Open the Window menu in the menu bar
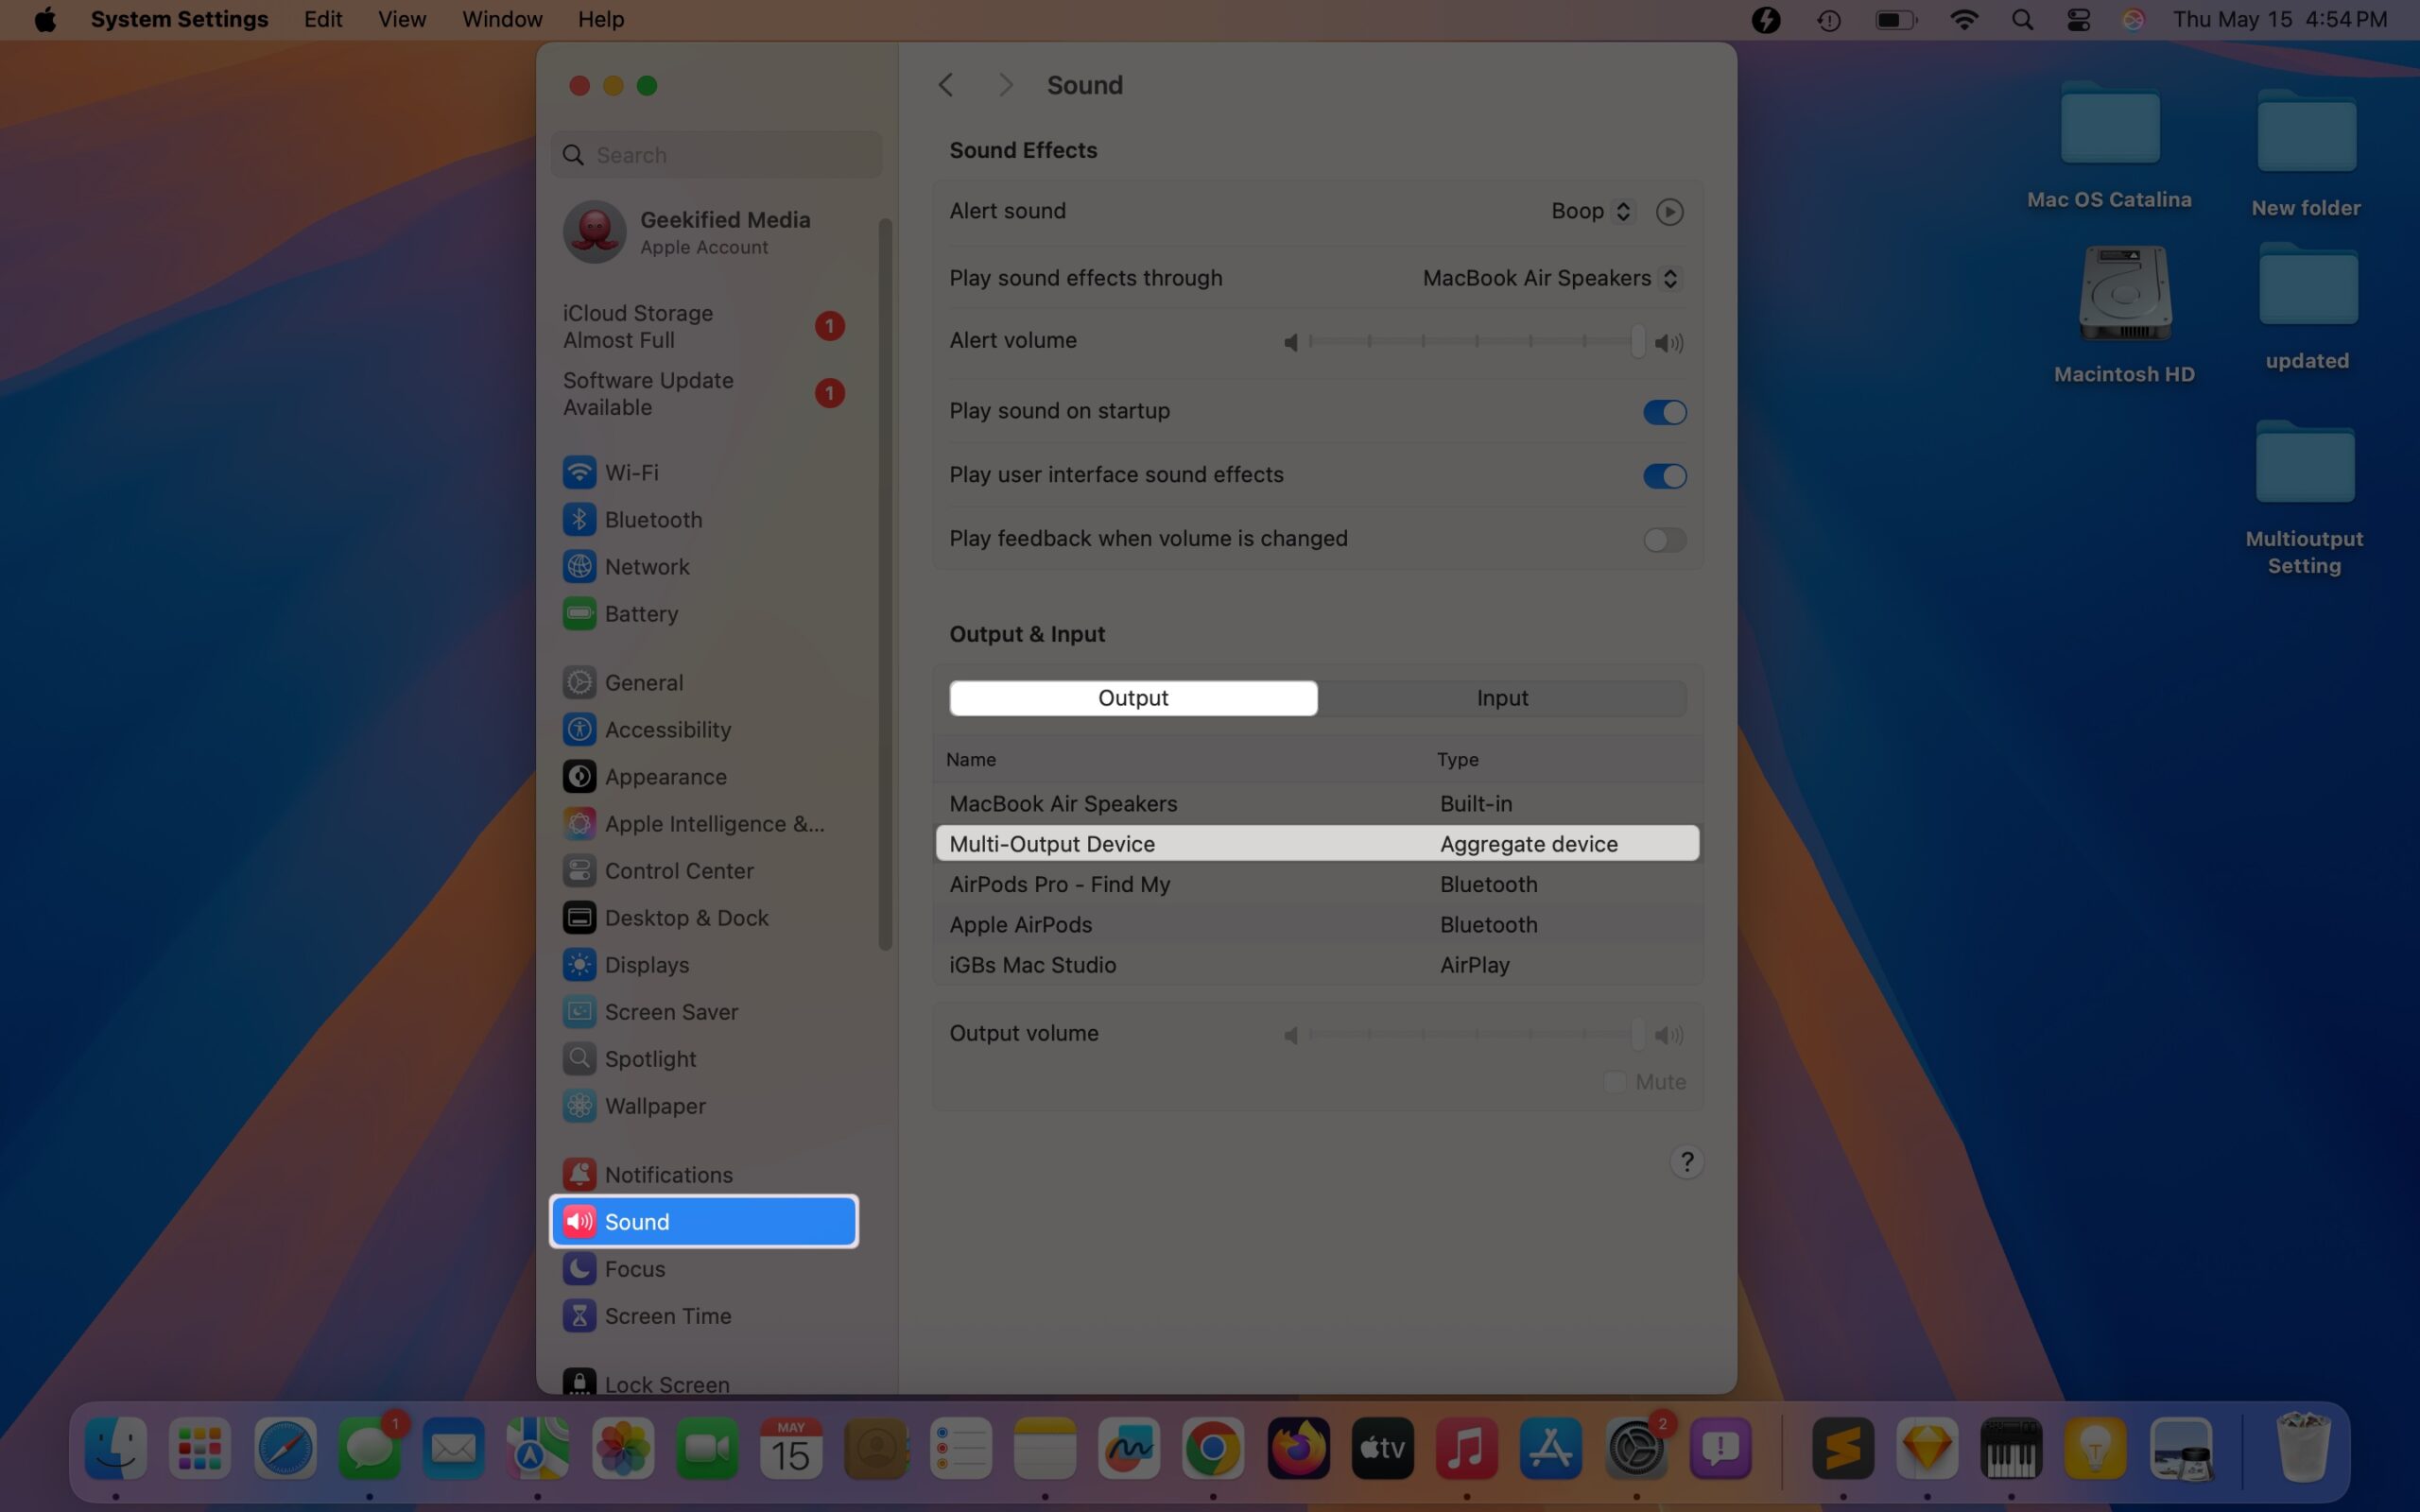 (x=501, y=19)
